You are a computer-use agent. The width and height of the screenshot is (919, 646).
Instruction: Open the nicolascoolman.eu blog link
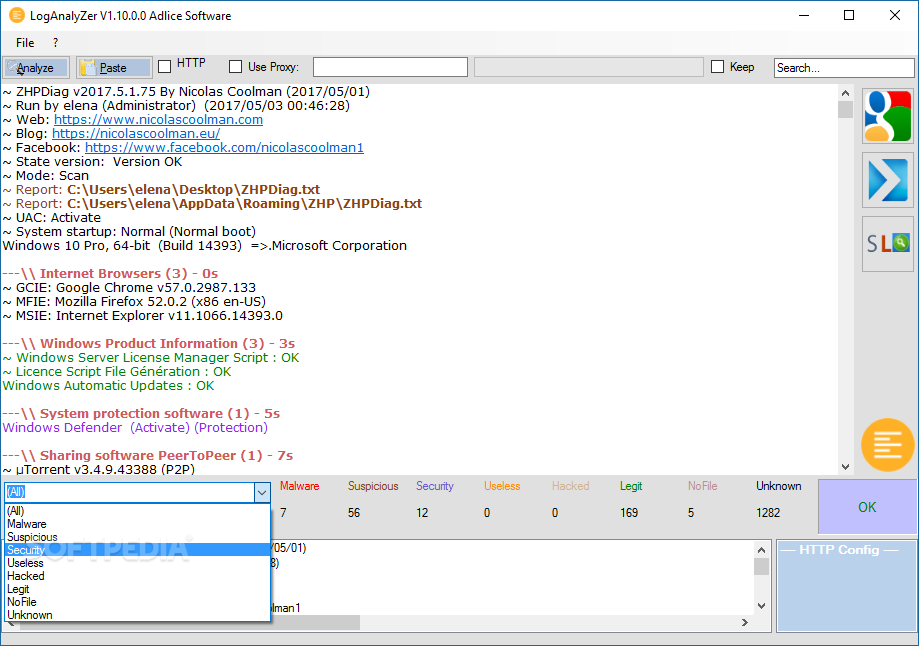(136, 134)
